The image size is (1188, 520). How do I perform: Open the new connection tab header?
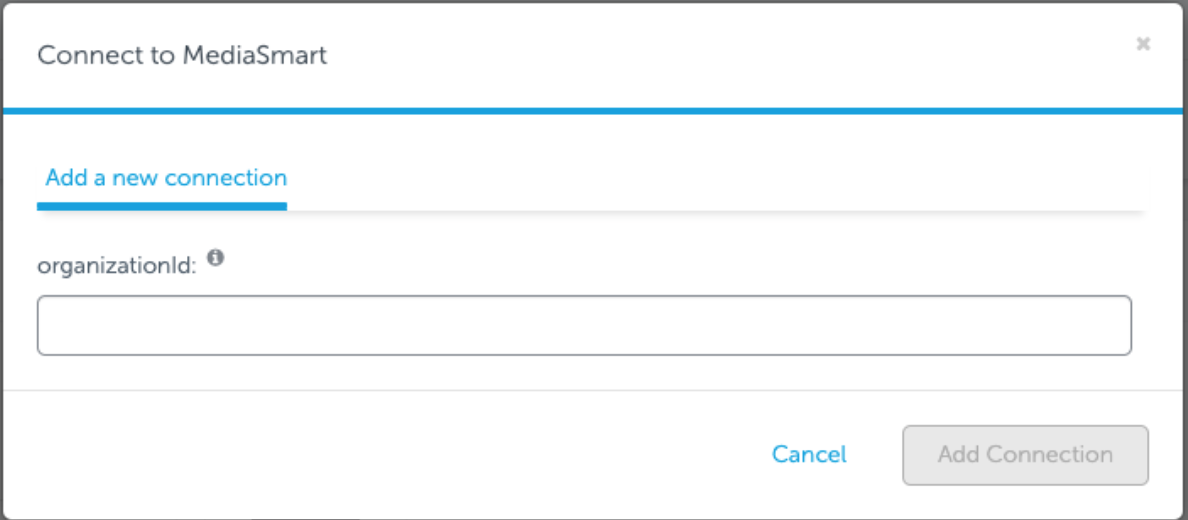coord(166,178)
